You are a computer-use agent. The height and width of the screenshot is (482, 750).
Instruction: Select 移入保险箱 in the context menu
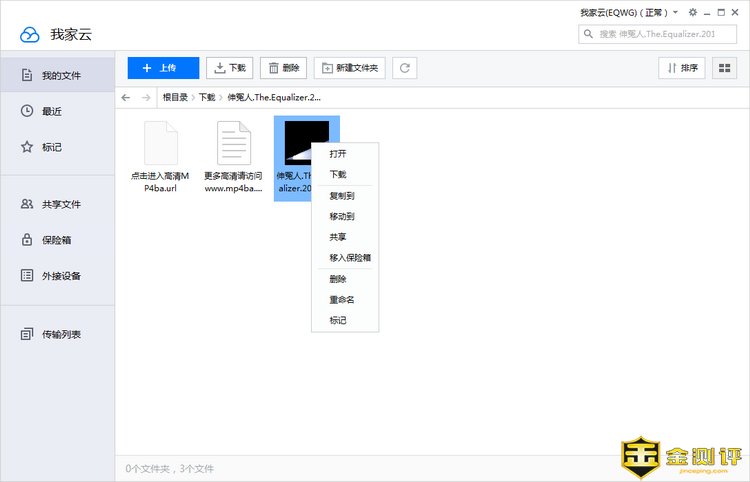(x=350, y=257)
